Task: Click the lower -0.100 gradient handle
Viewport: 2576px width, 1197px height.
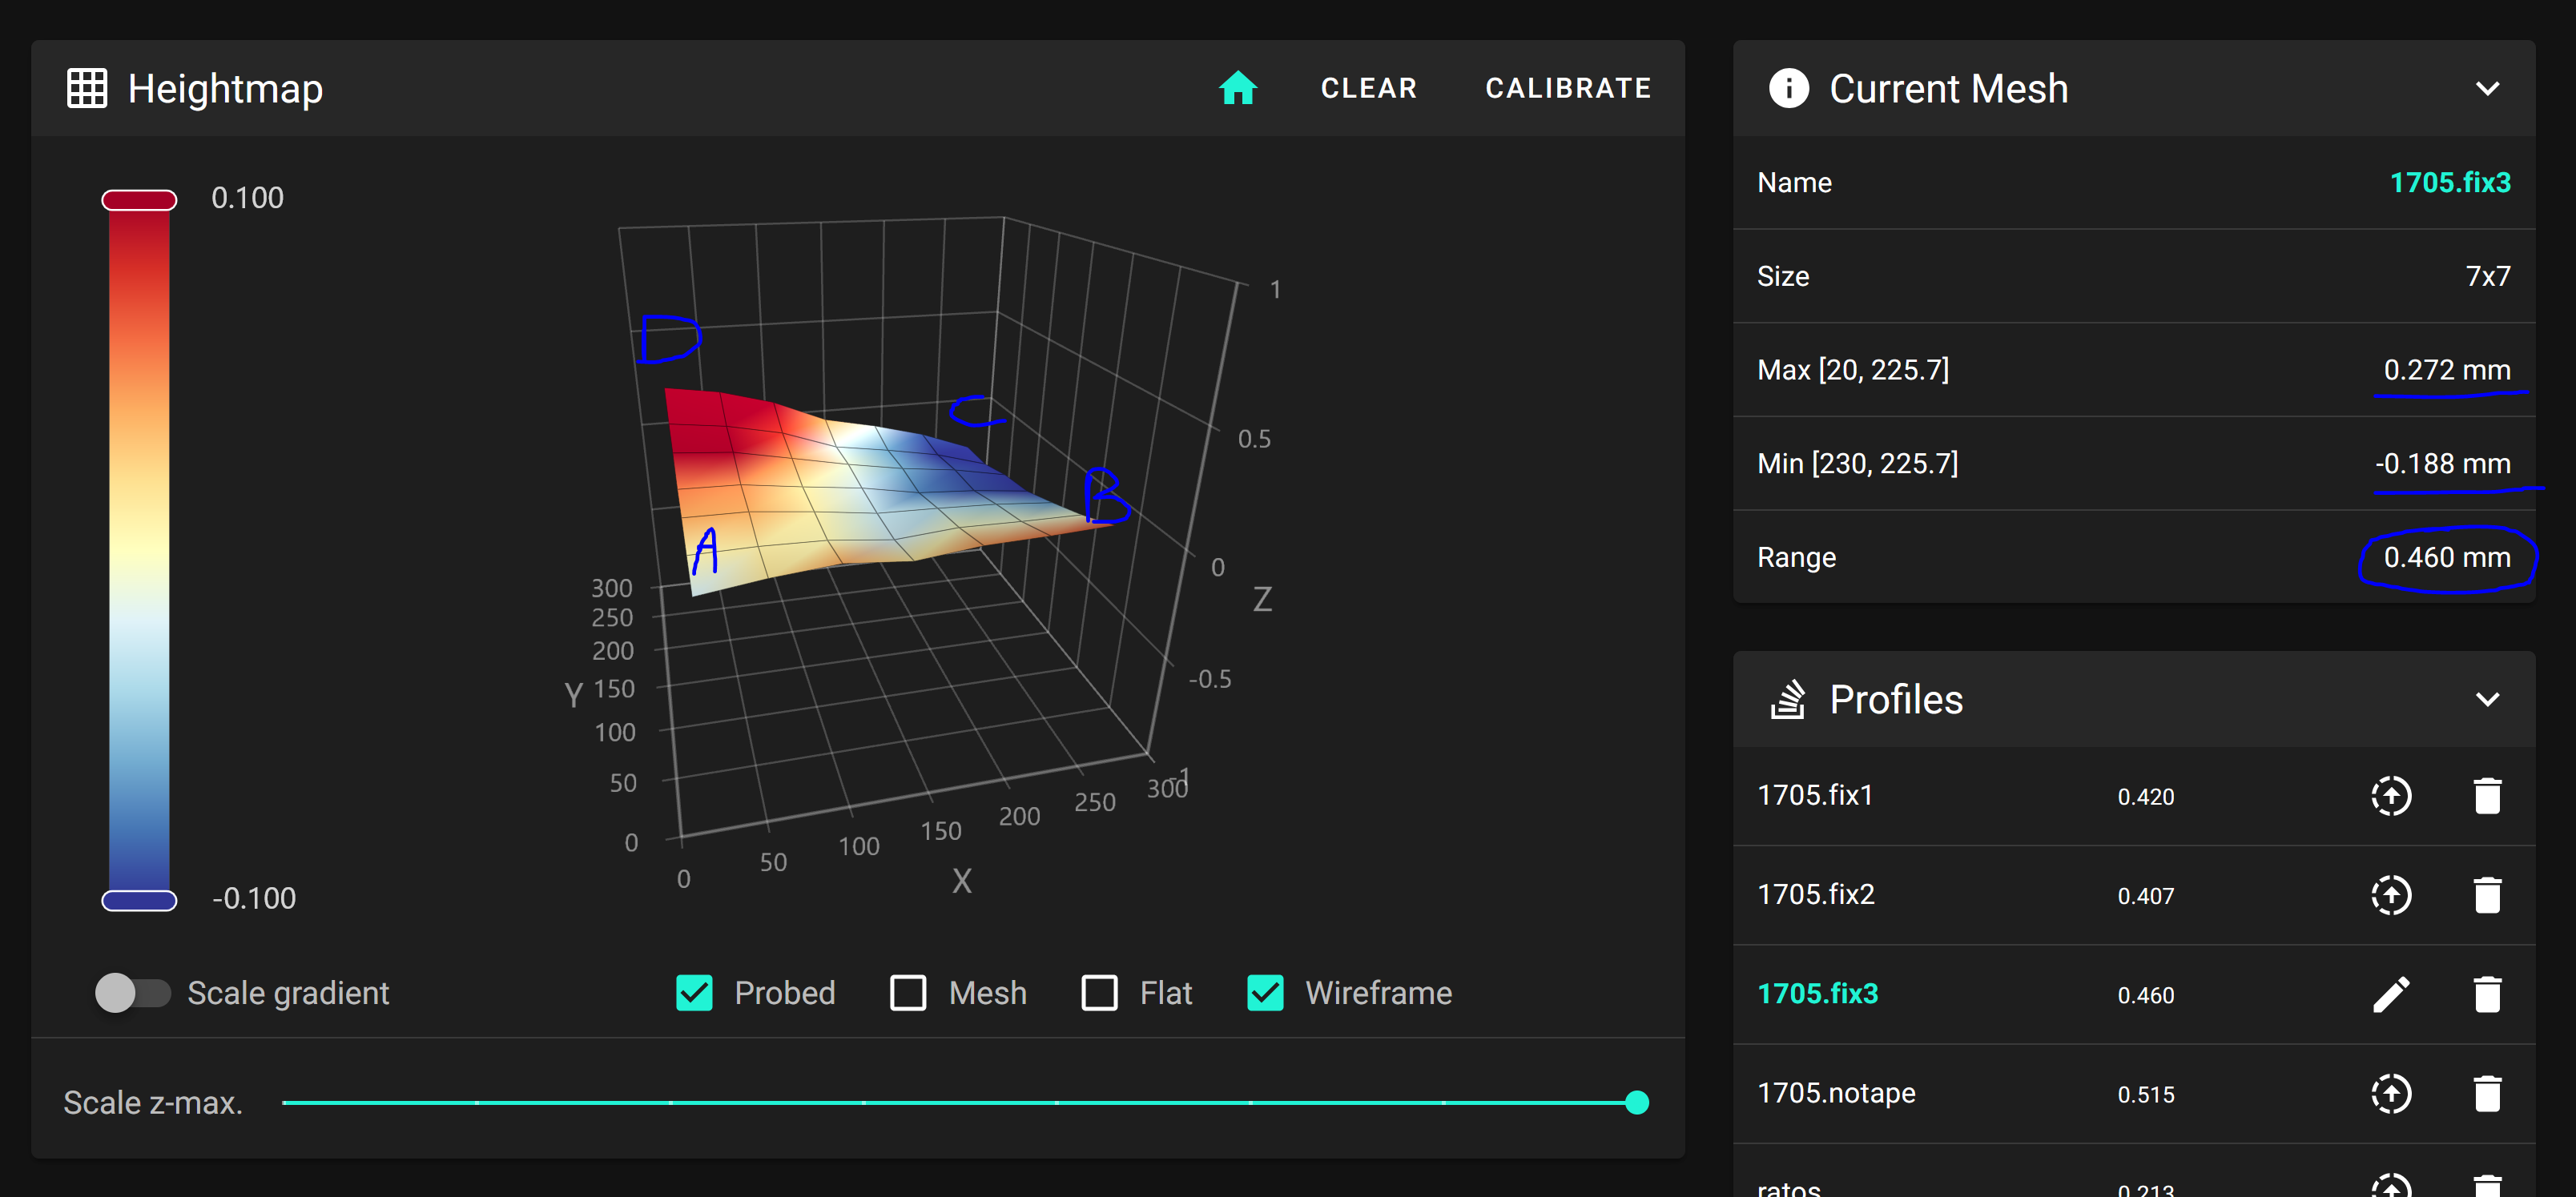Action: [139, 900]
